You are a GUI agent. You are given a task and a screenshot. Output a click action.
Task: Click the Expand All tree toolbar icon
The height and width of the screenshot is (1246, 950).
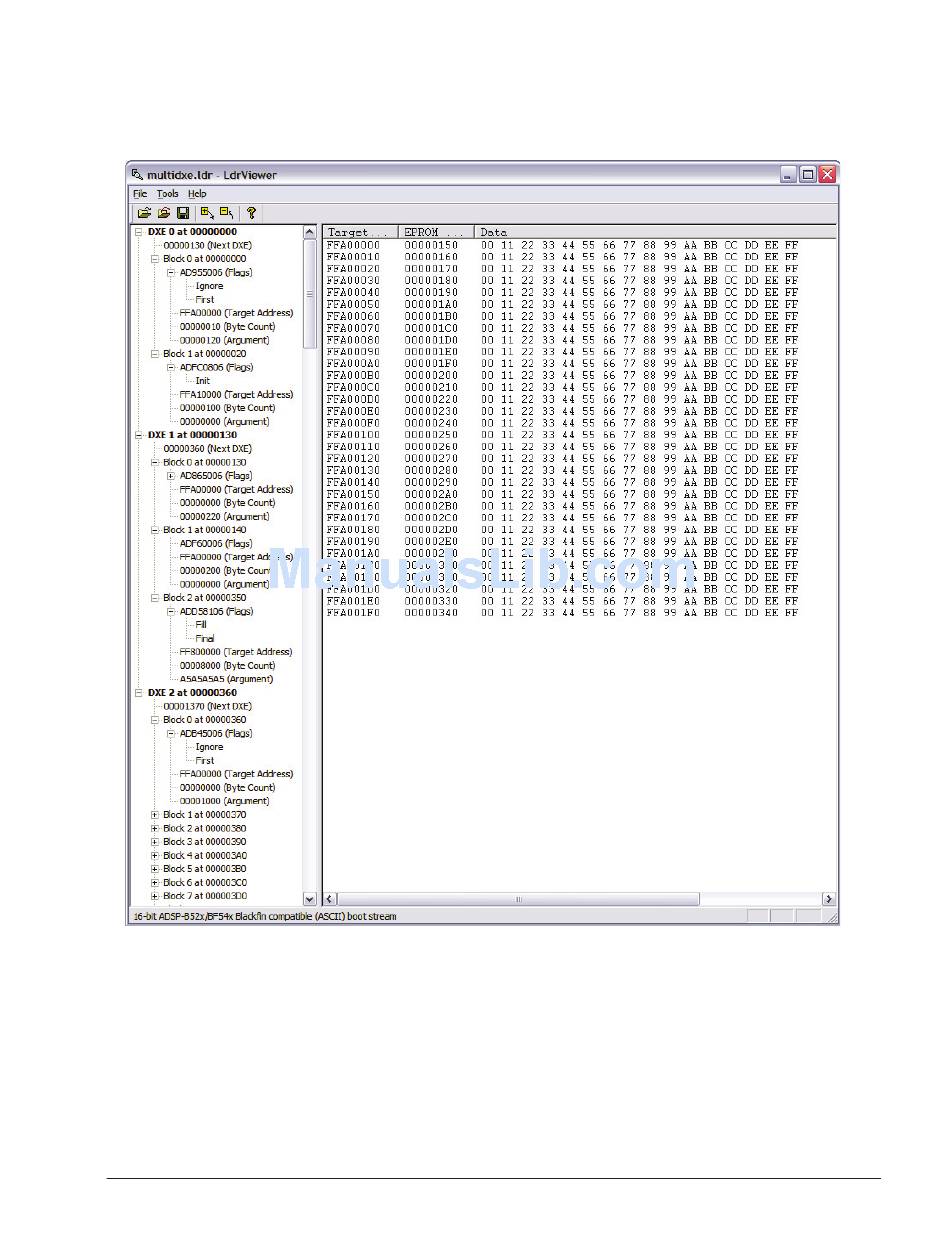pyautogui.click(x=207, y=212)
